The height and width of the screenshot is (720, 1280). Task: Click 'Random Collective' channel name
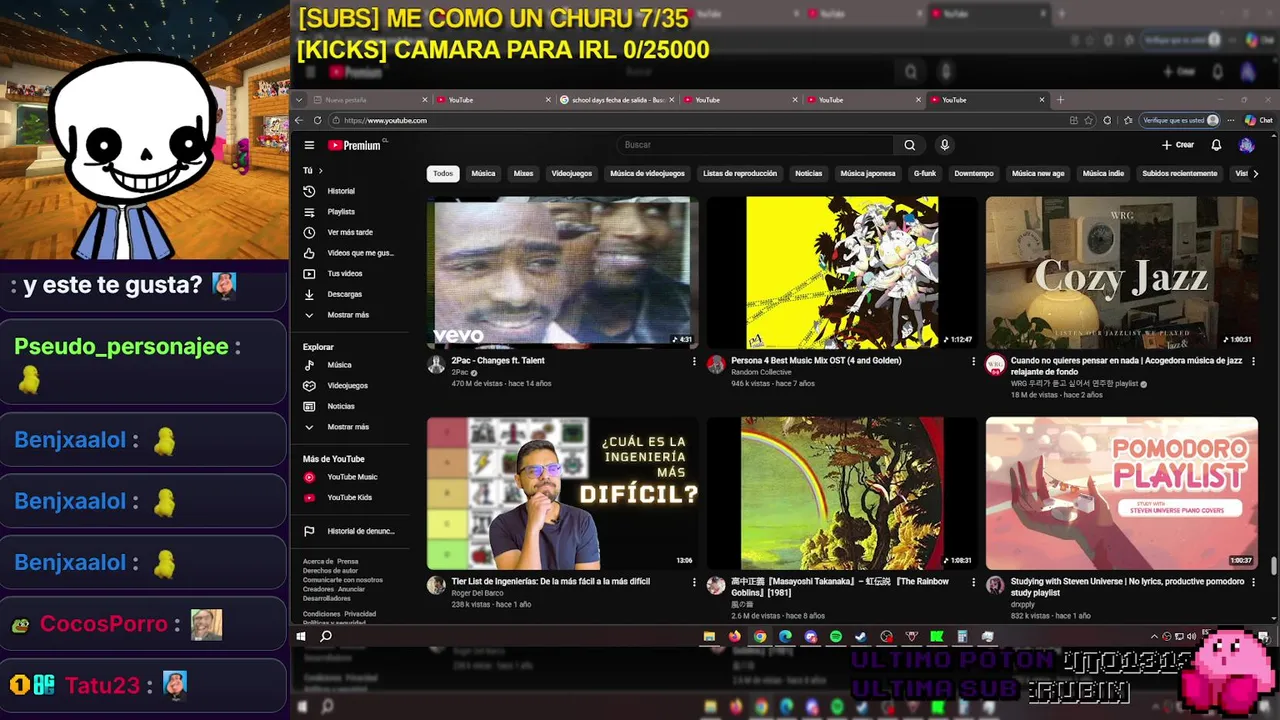click(x=761, y=372)
